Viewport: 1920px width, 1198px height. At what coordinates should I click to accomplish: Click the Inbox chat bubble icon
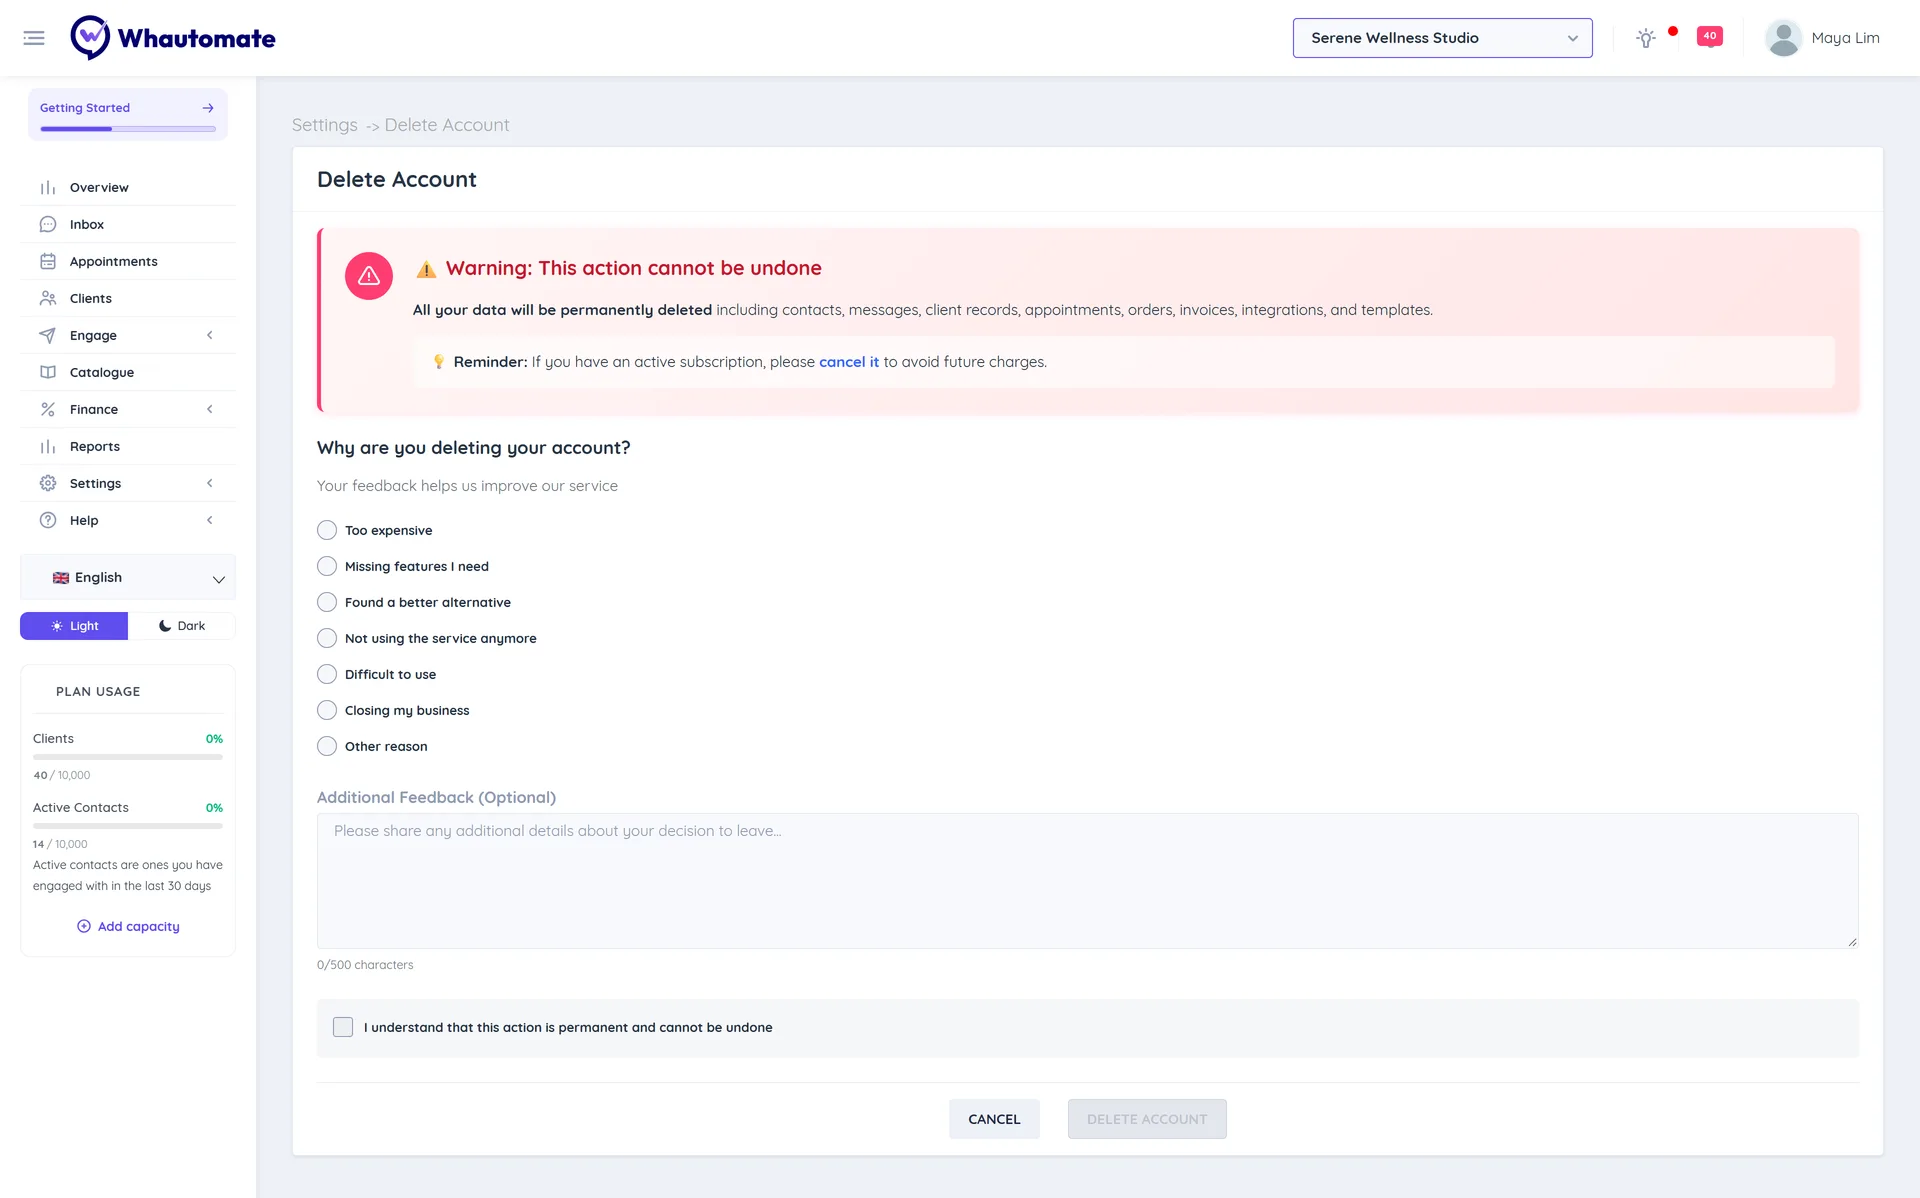point(48,225)
